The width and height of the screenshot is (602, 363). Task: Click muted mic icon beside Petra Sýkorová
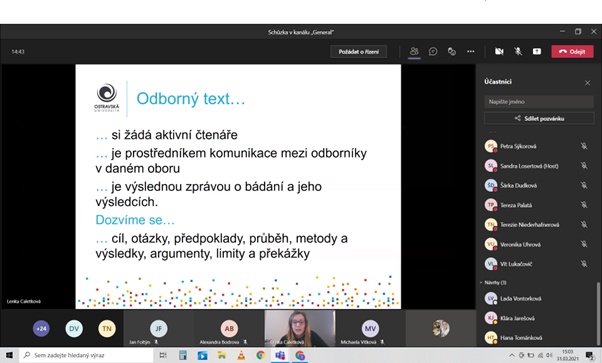tap(584, 146)
